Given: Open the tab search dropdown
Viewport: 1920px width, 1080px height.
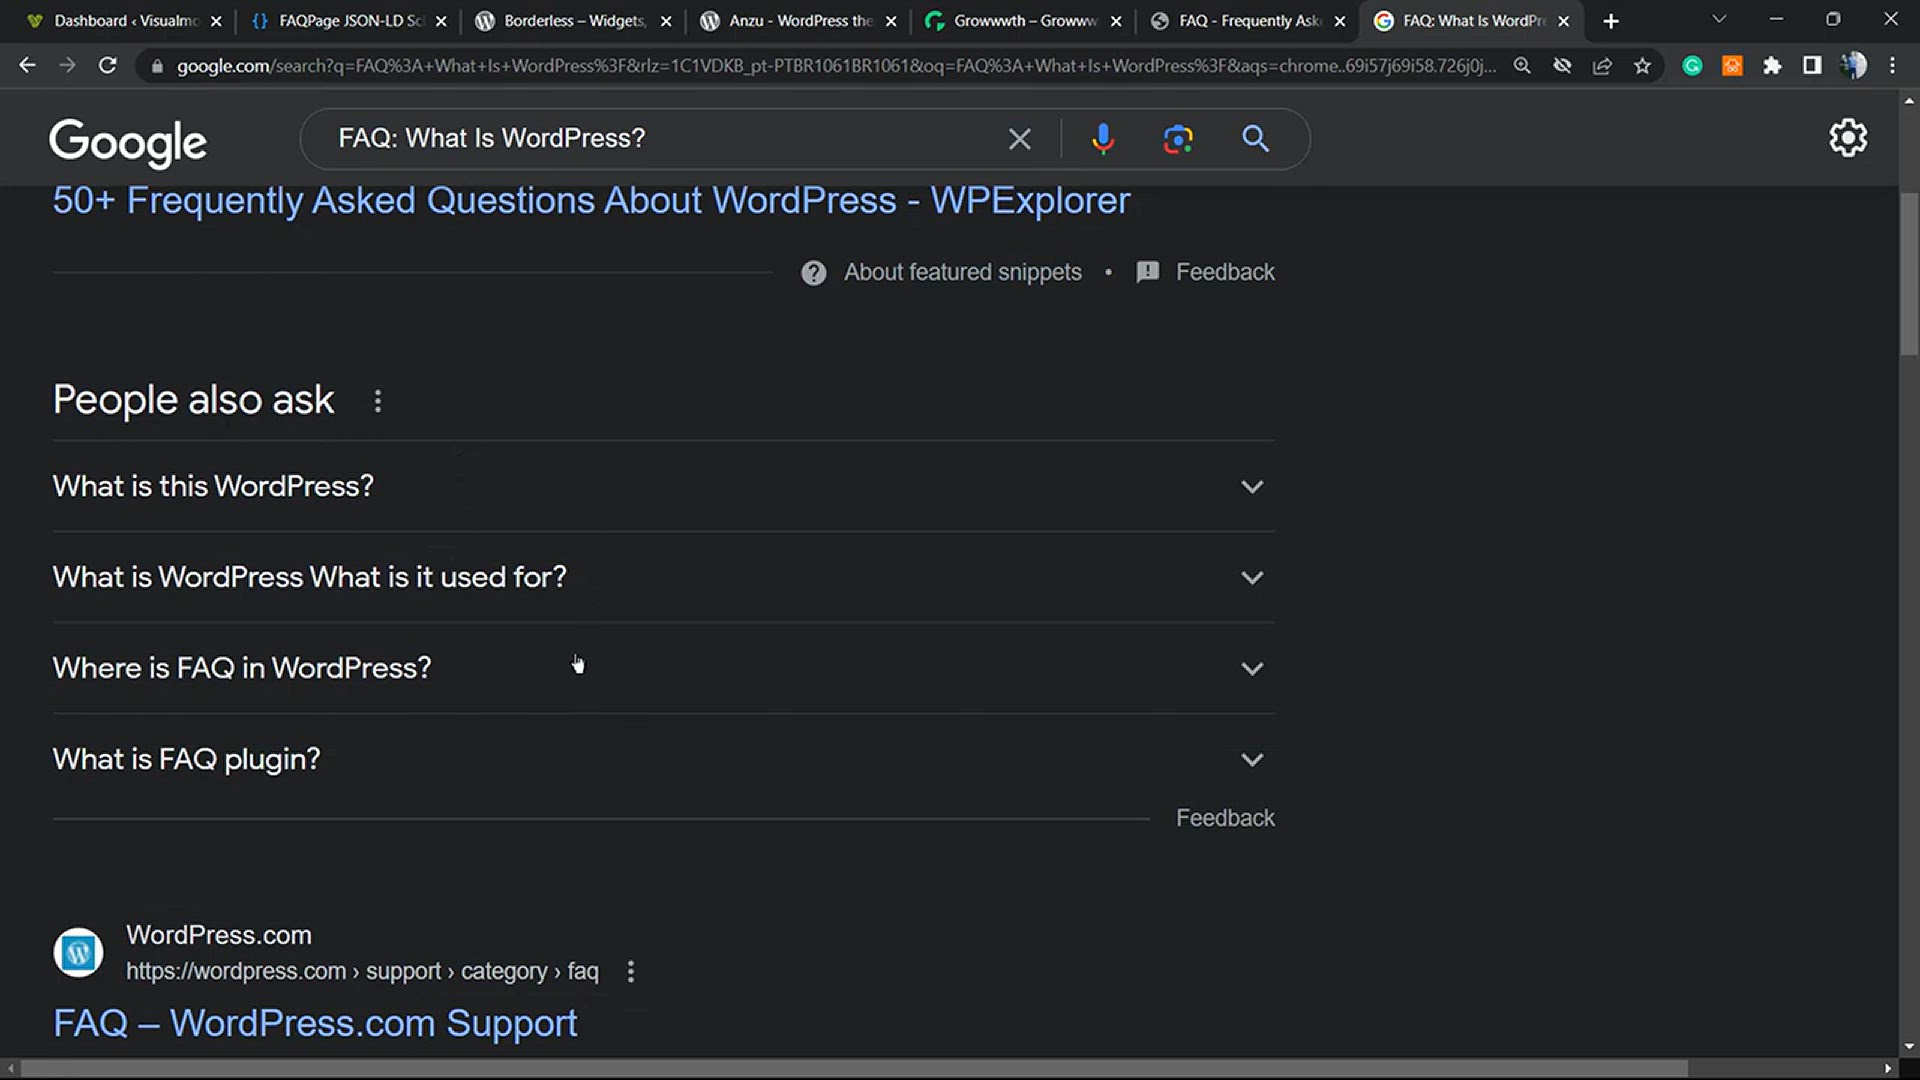Looking at the screenshot, I should pos(1719,20).
